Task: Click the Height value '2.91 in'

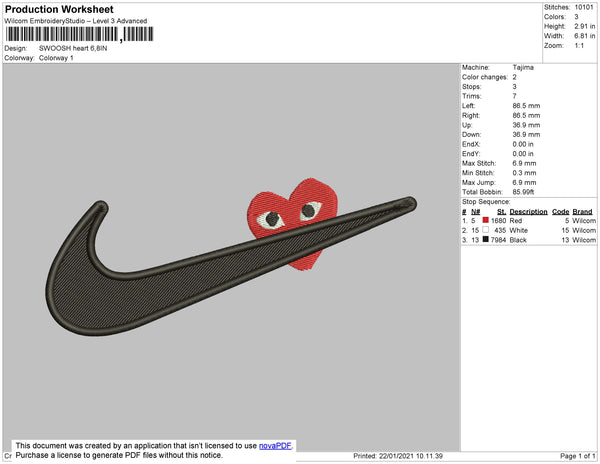Action: (585, 26)
